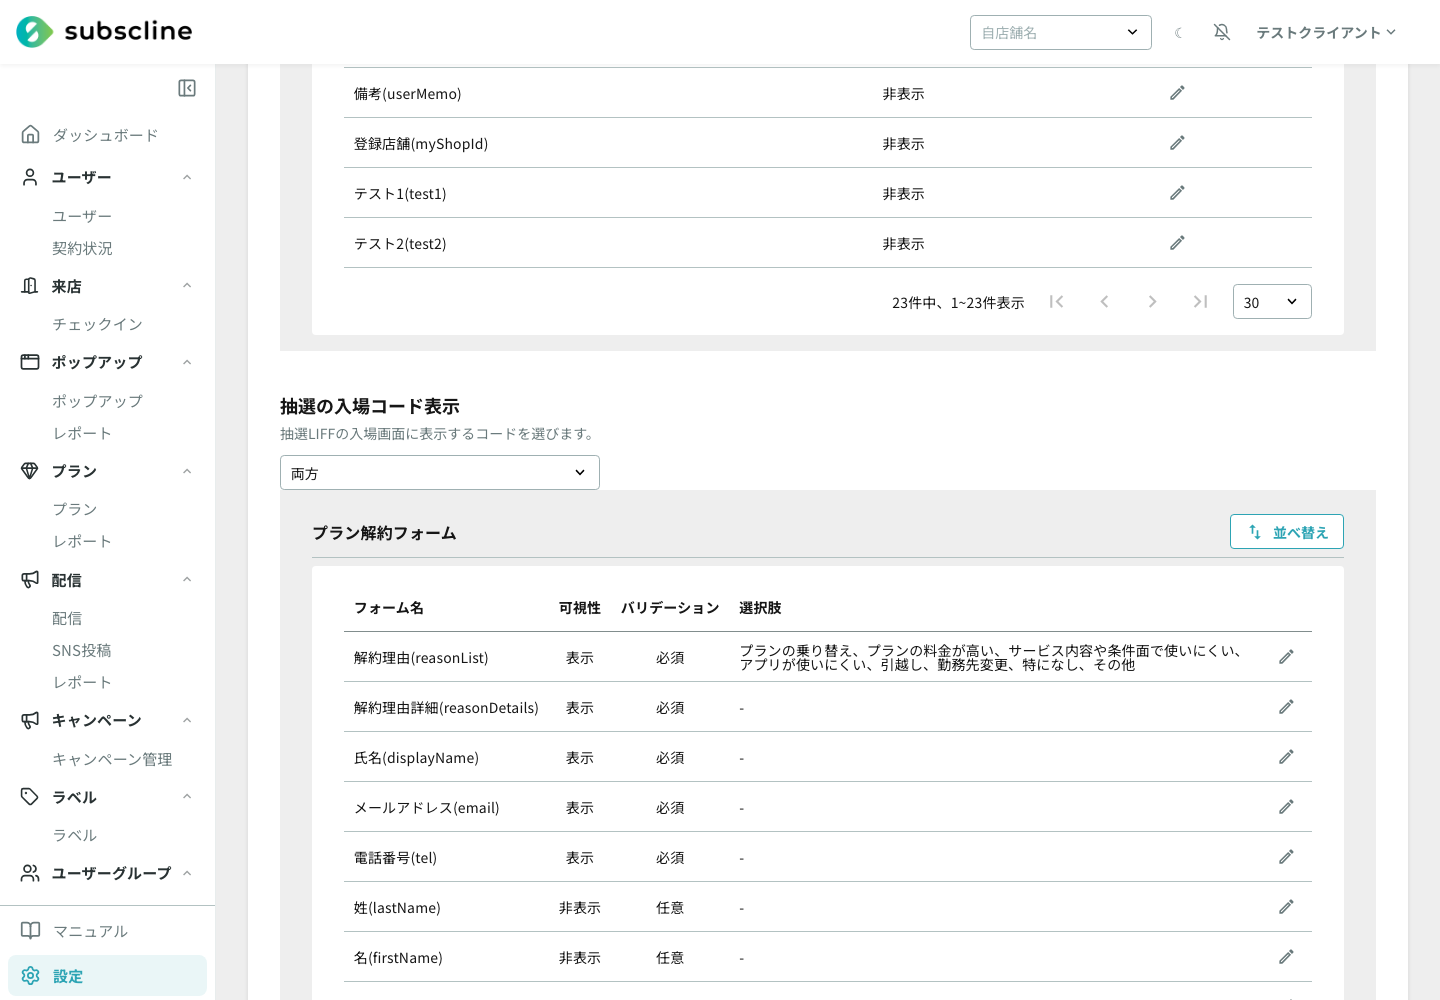This screenshot has width=1440, height=1000.
Task: Click the 来店 building icon in the sidebar
Action: 30,286
